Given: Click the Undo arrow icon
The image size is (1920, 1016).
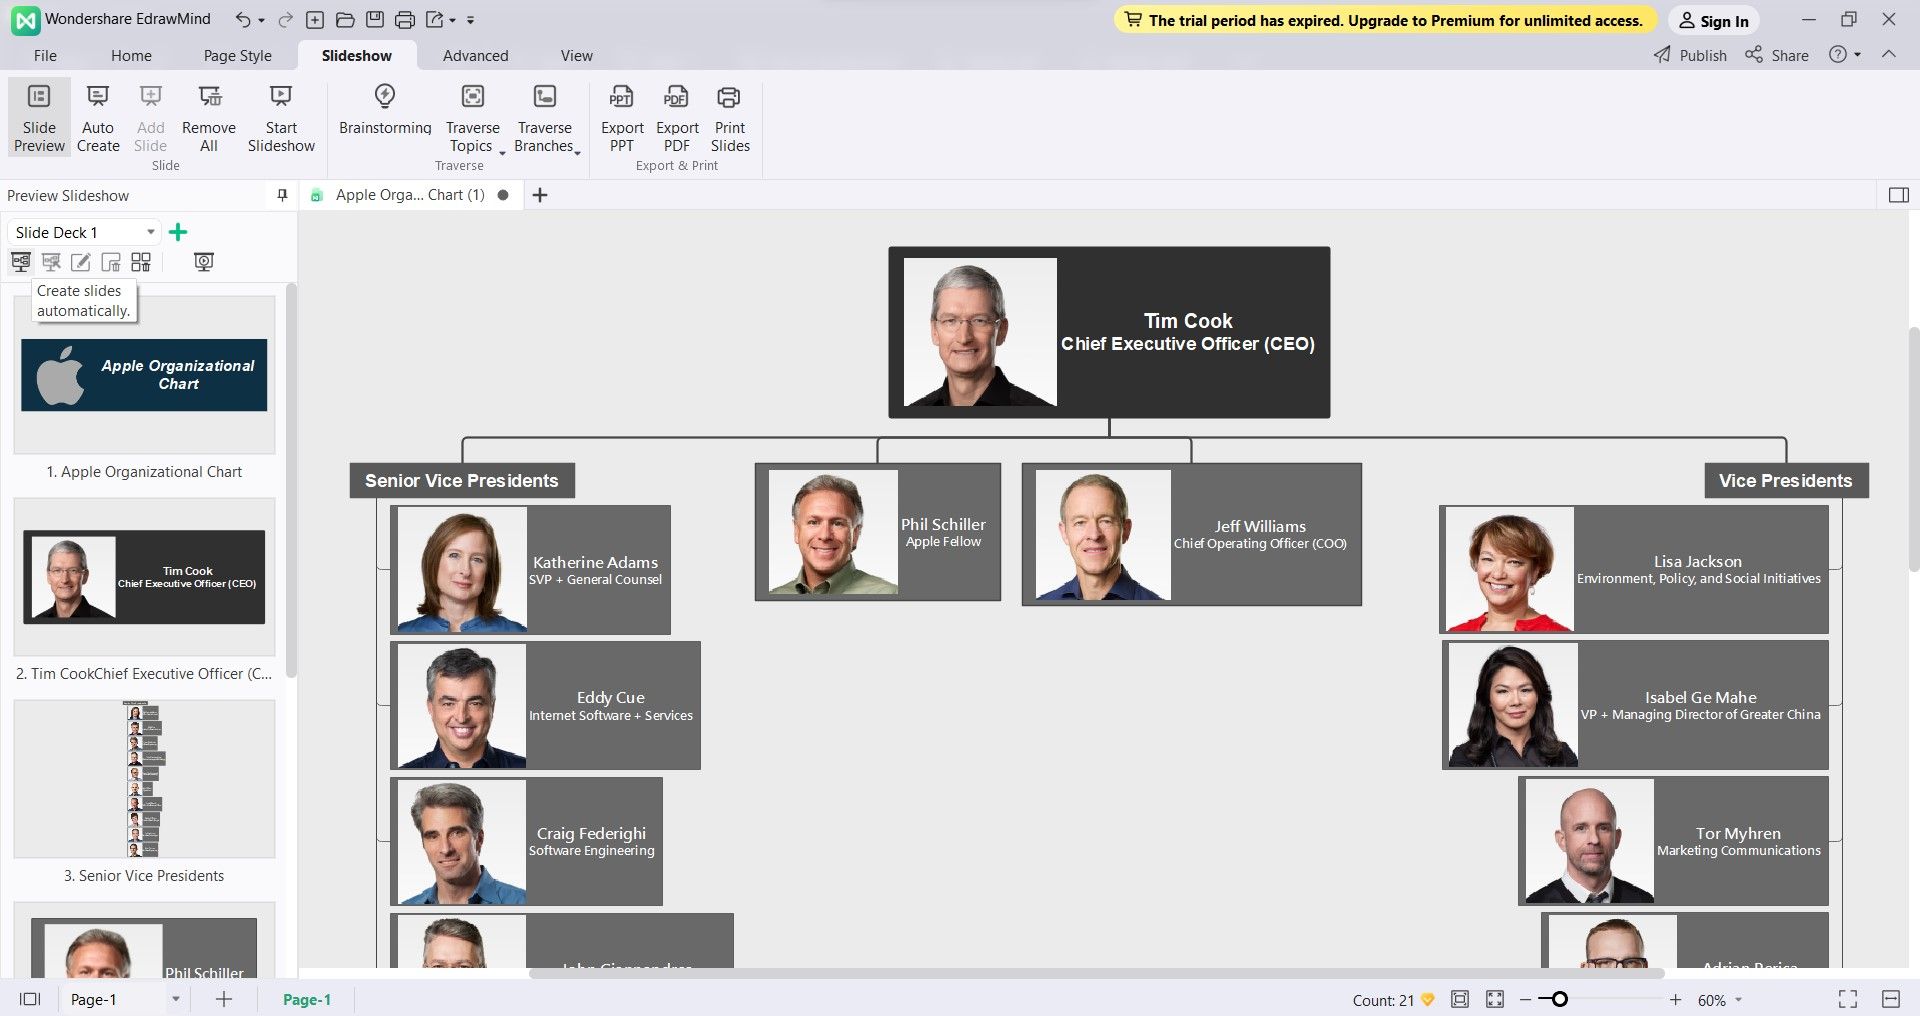Looking at the screenshot, I should pyautogui.click(x=243, y=20).
